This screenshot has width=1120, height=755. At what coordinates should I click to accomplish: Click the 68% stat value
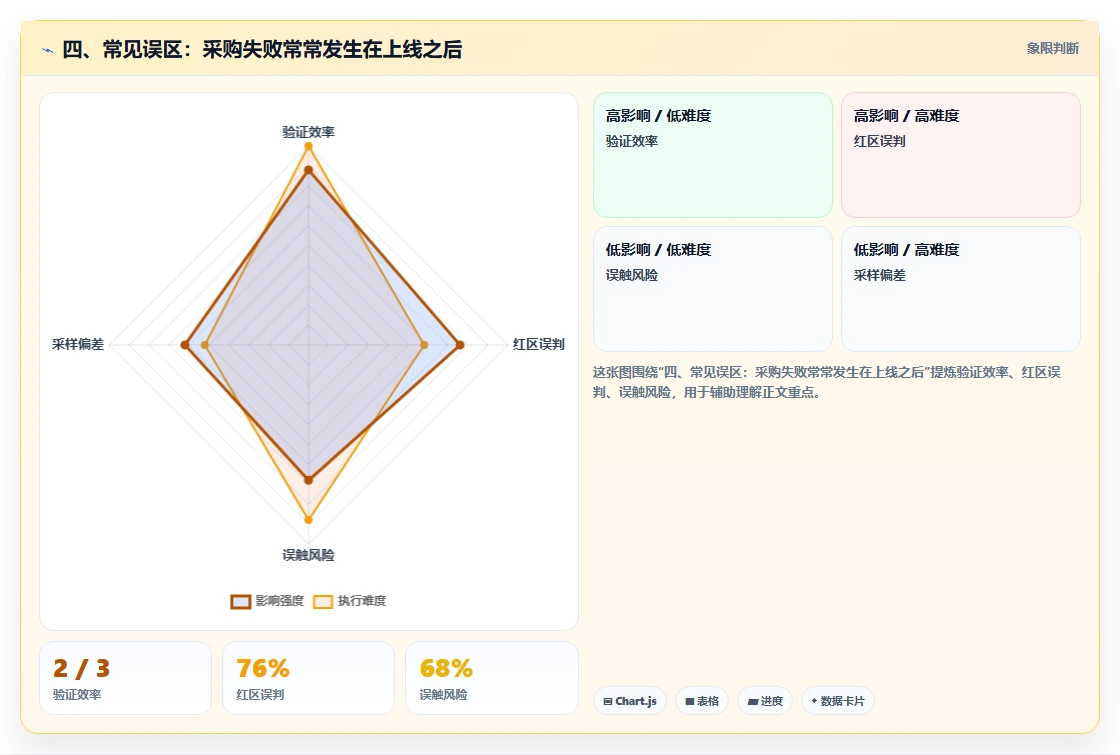point(446,669)
